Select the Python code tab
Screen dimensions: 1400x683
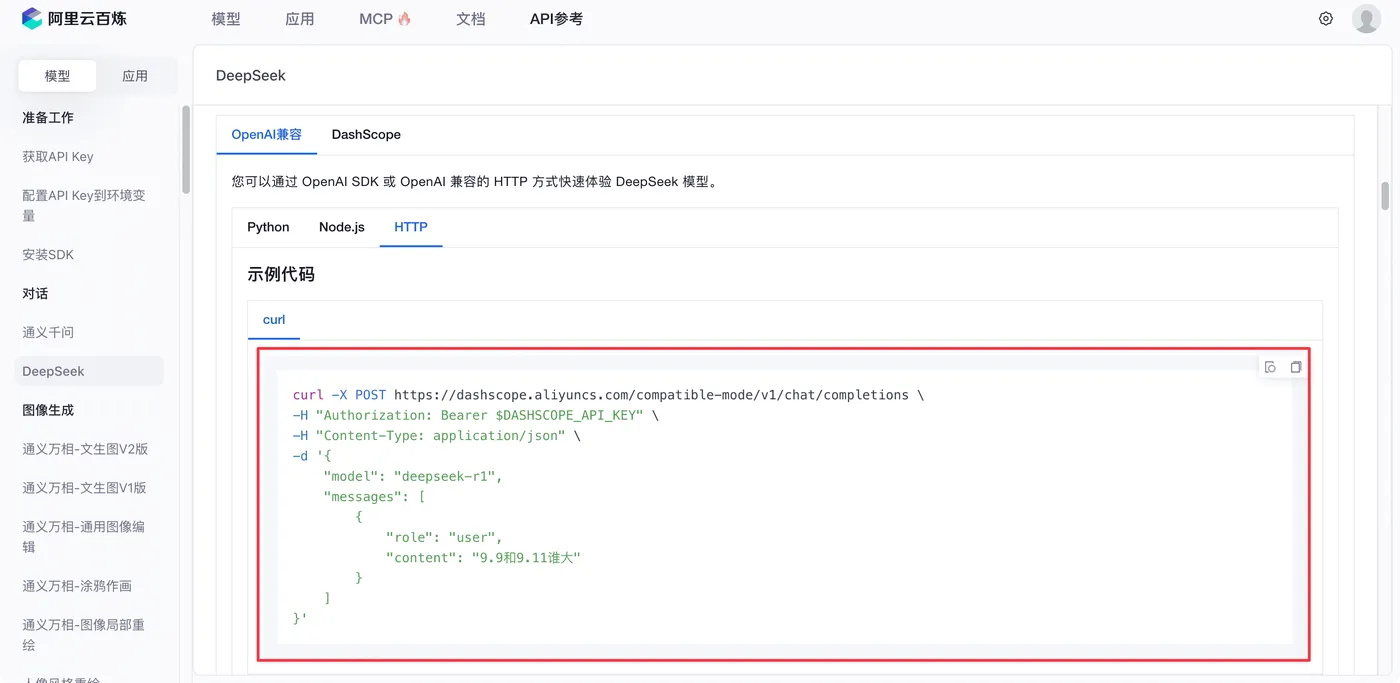[268, 227]
